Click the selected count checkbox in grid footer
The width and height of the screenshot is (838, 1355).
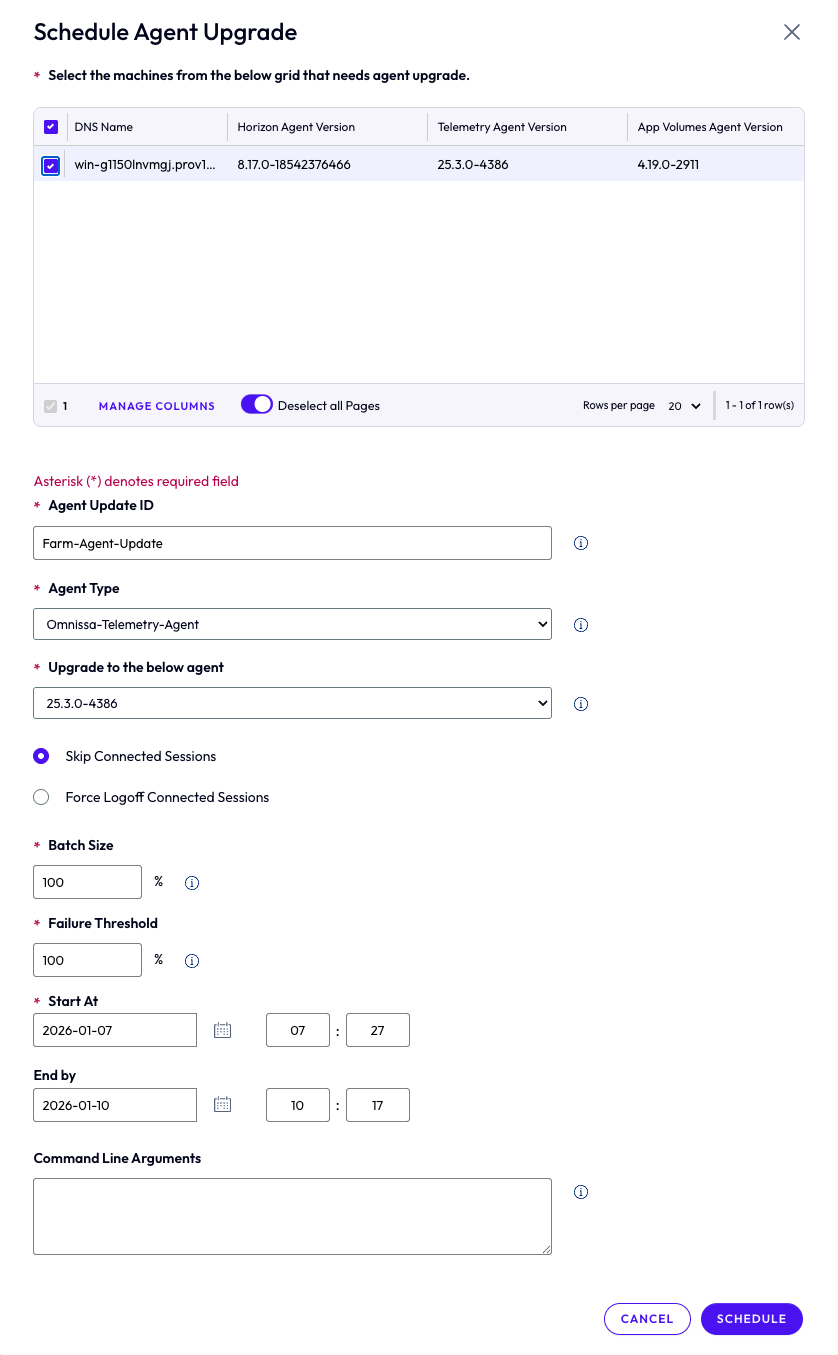(x=50, y=406)
